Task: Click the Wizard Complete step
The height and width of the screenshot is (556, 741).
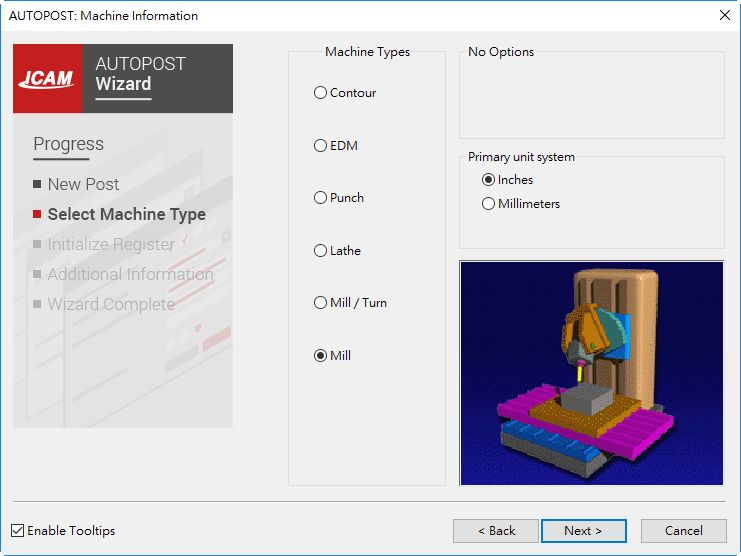Action: coord(111,304)
